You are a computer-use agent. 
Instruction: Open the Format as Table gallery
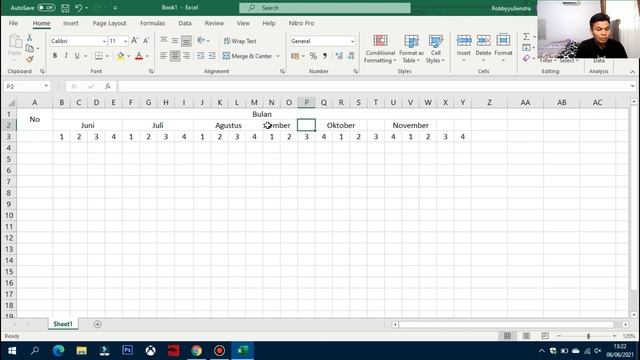pyautogui.click(x=411, y=49)
